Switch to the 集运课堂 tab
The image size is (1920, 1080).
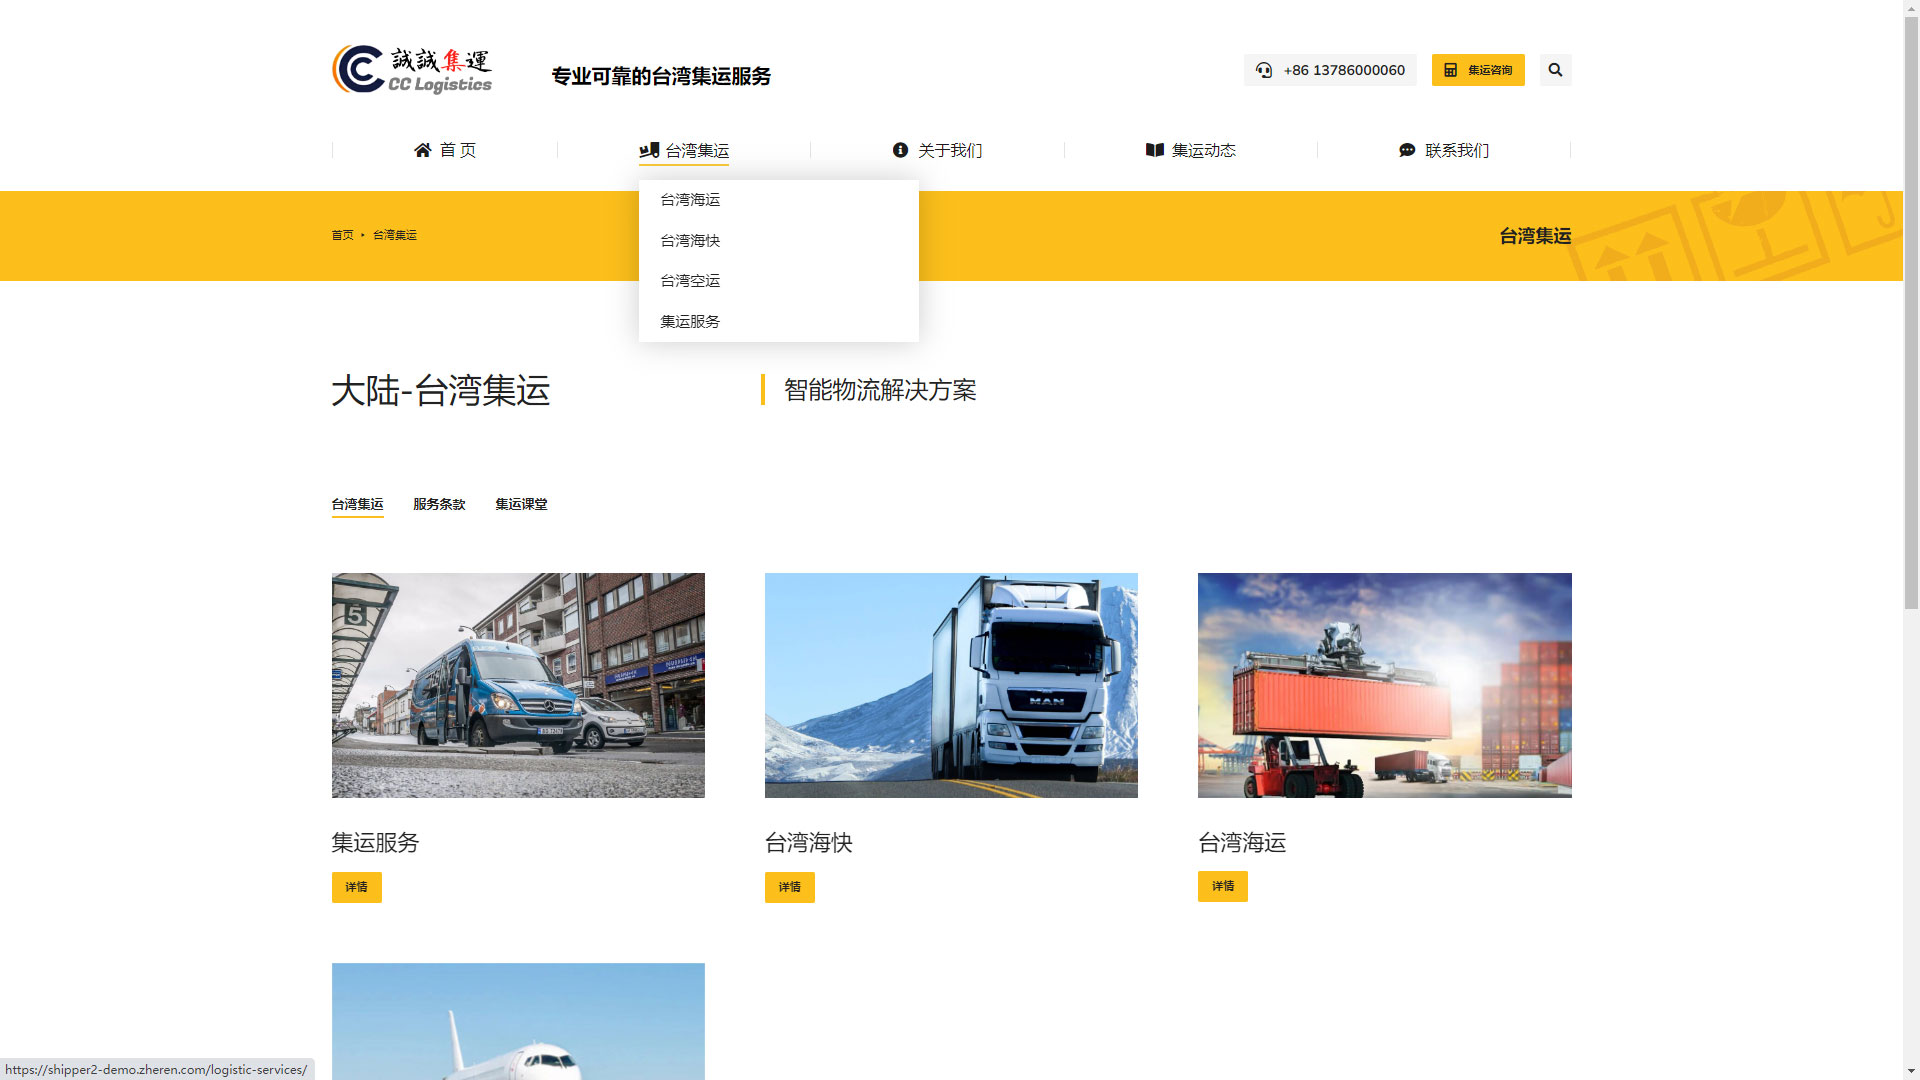[521, 505]
